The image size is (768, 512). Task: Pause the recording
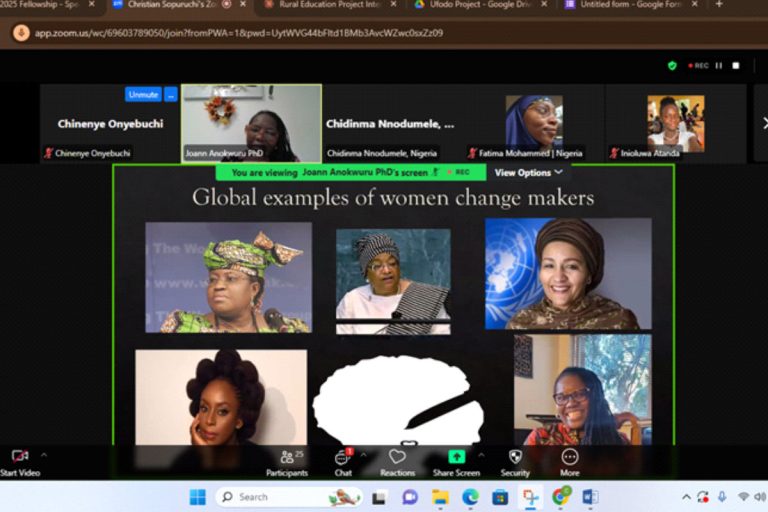(719, 66)
